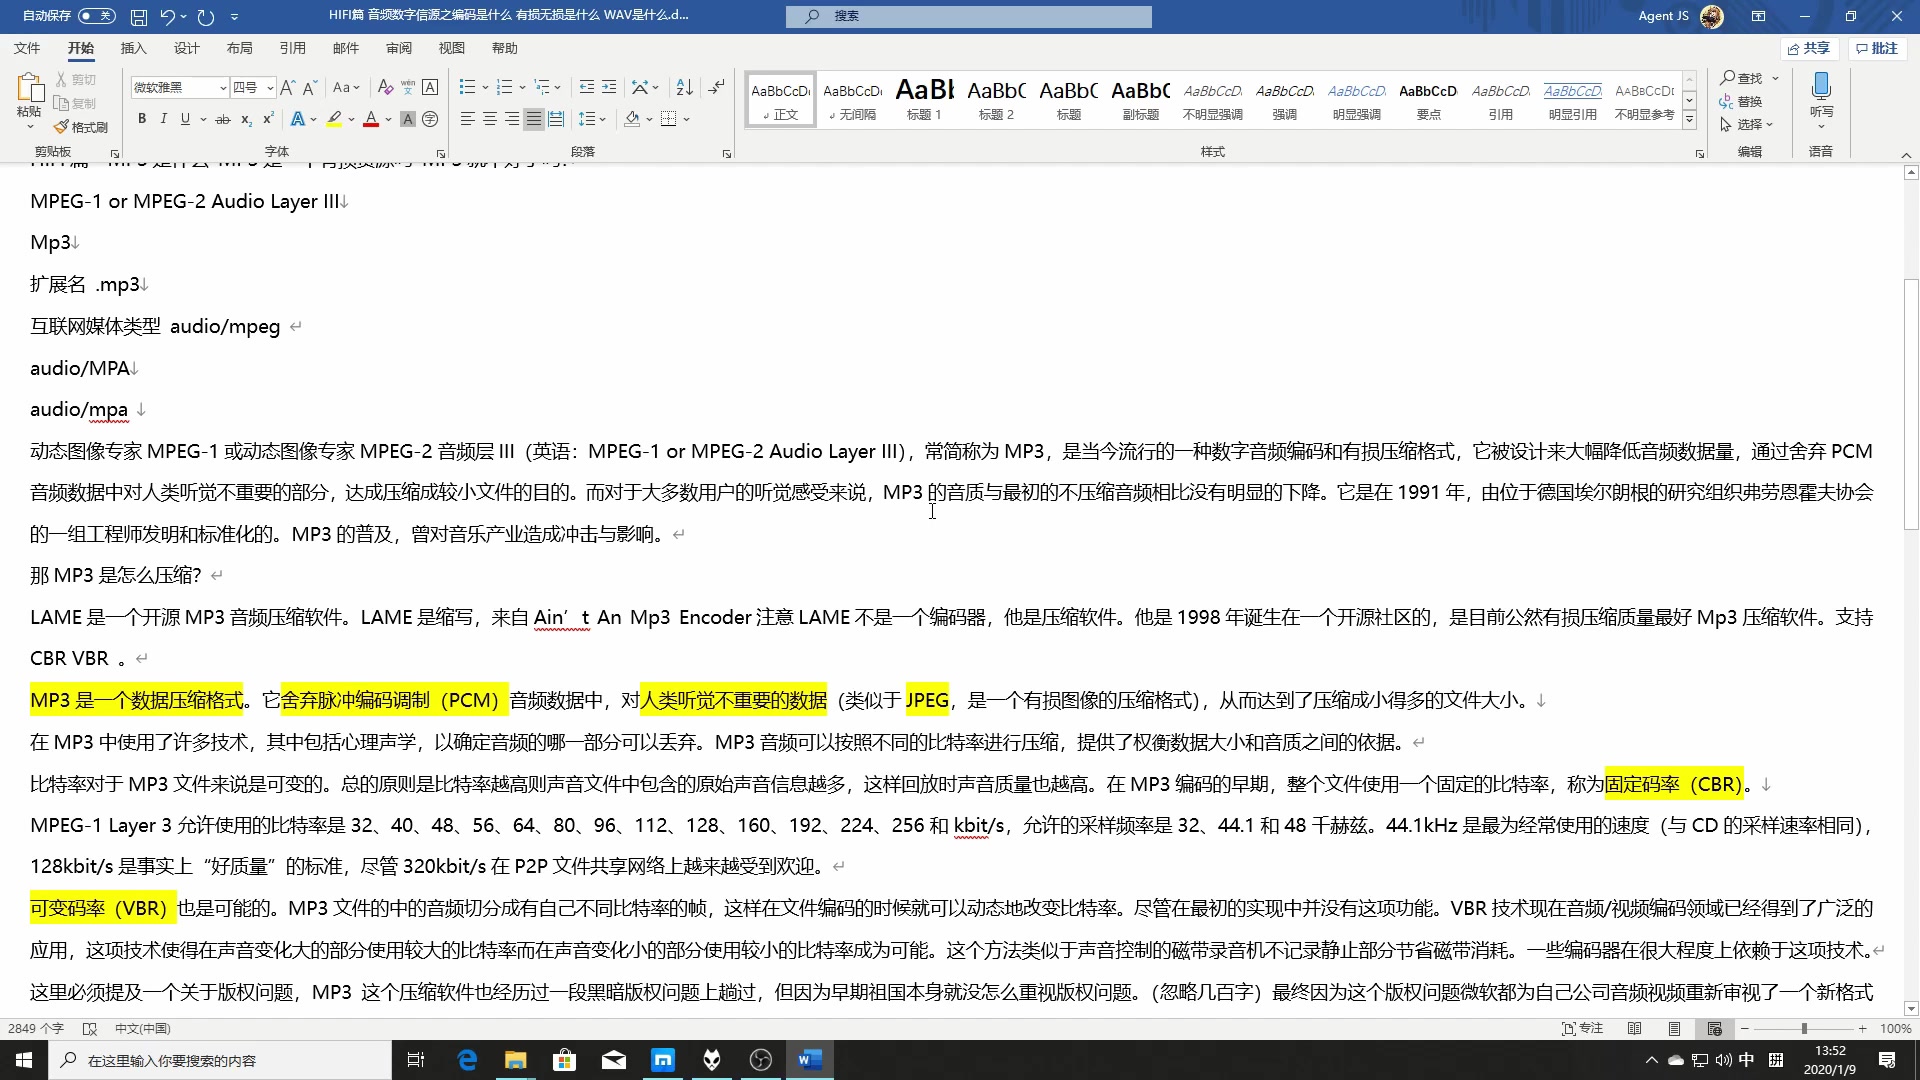Viewport: 1920px width, 1080px height.
Task: Expand the numbered list dropdown arrow
Action: (x=522, y=88)
